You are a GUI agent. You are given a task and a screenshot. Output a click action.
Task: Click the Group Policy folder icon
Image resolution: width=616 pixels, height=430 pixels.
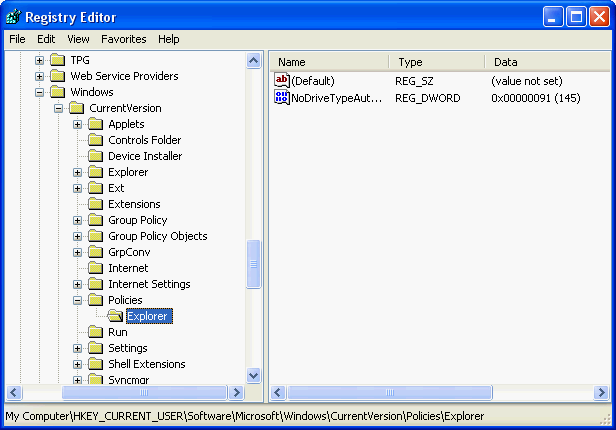[x=95, y=220]
